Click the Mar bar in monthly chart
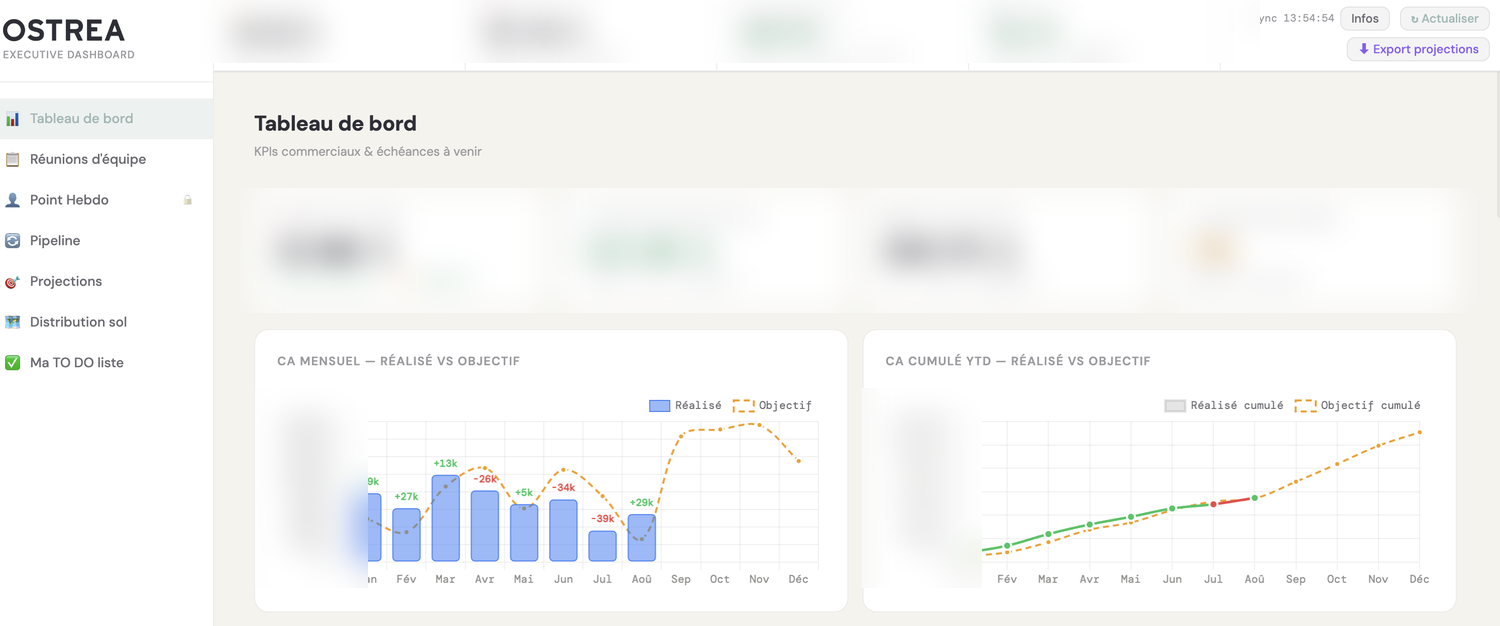 click(x=446, y=518)
